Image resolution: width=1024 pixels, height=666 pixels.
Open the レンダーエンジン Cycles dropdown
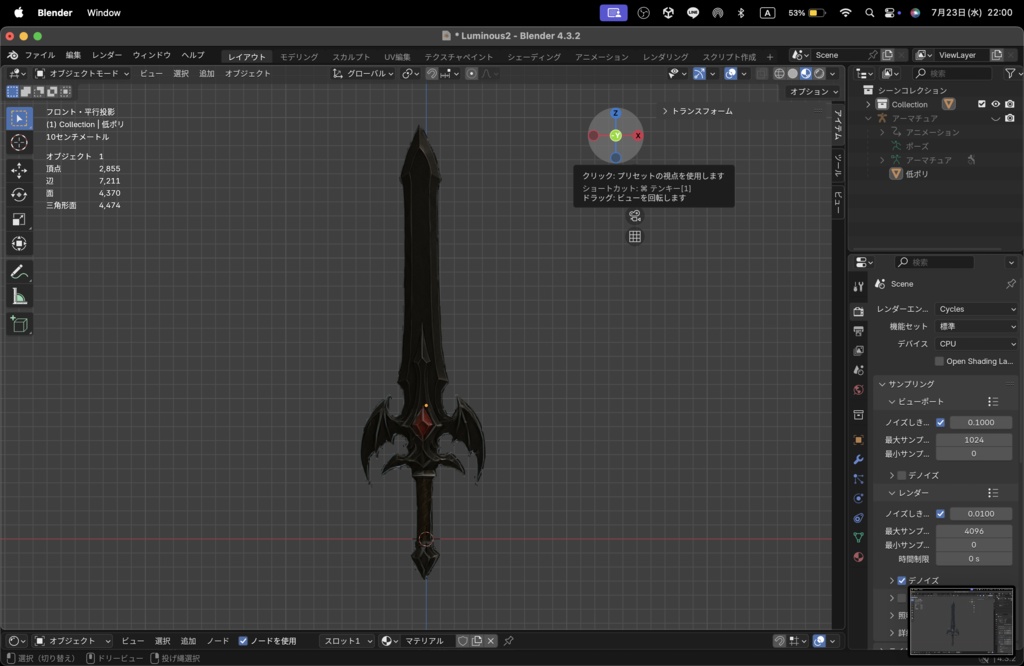(x=977, y=309)
